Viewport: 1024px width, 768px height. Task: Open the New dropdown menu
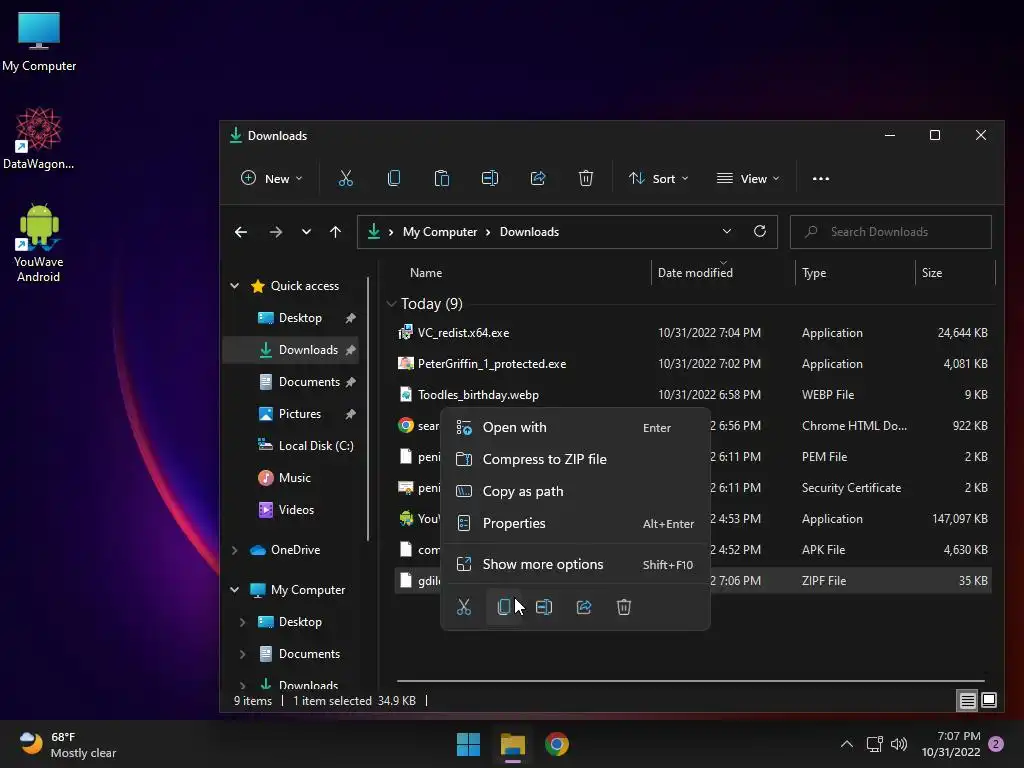tap(272, 178)
